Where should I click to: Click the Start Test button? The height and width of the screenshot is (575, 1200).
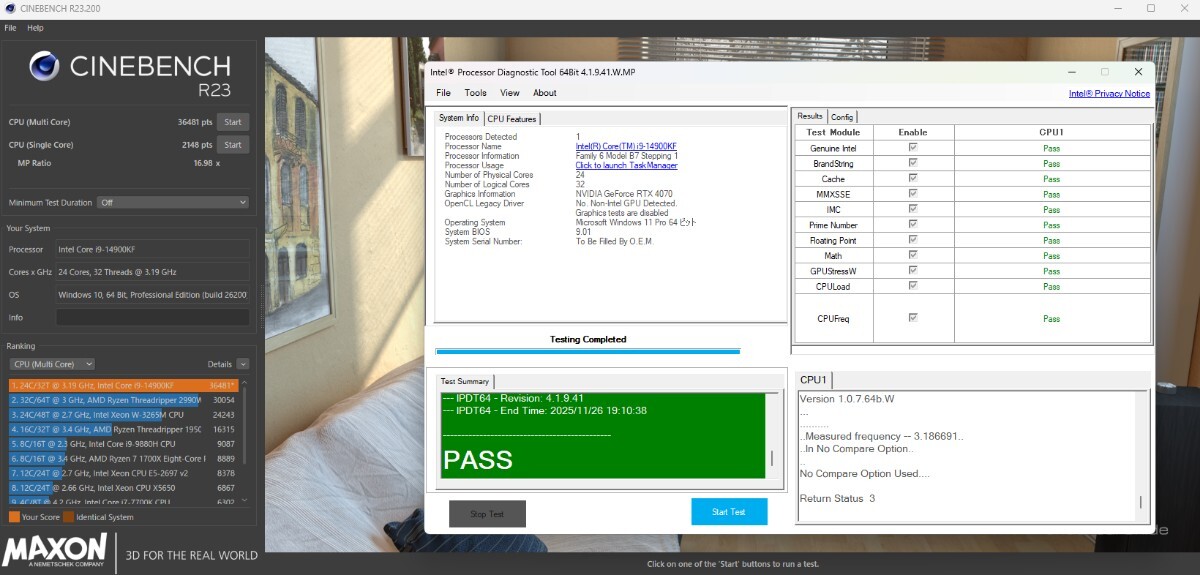(729, 511)
